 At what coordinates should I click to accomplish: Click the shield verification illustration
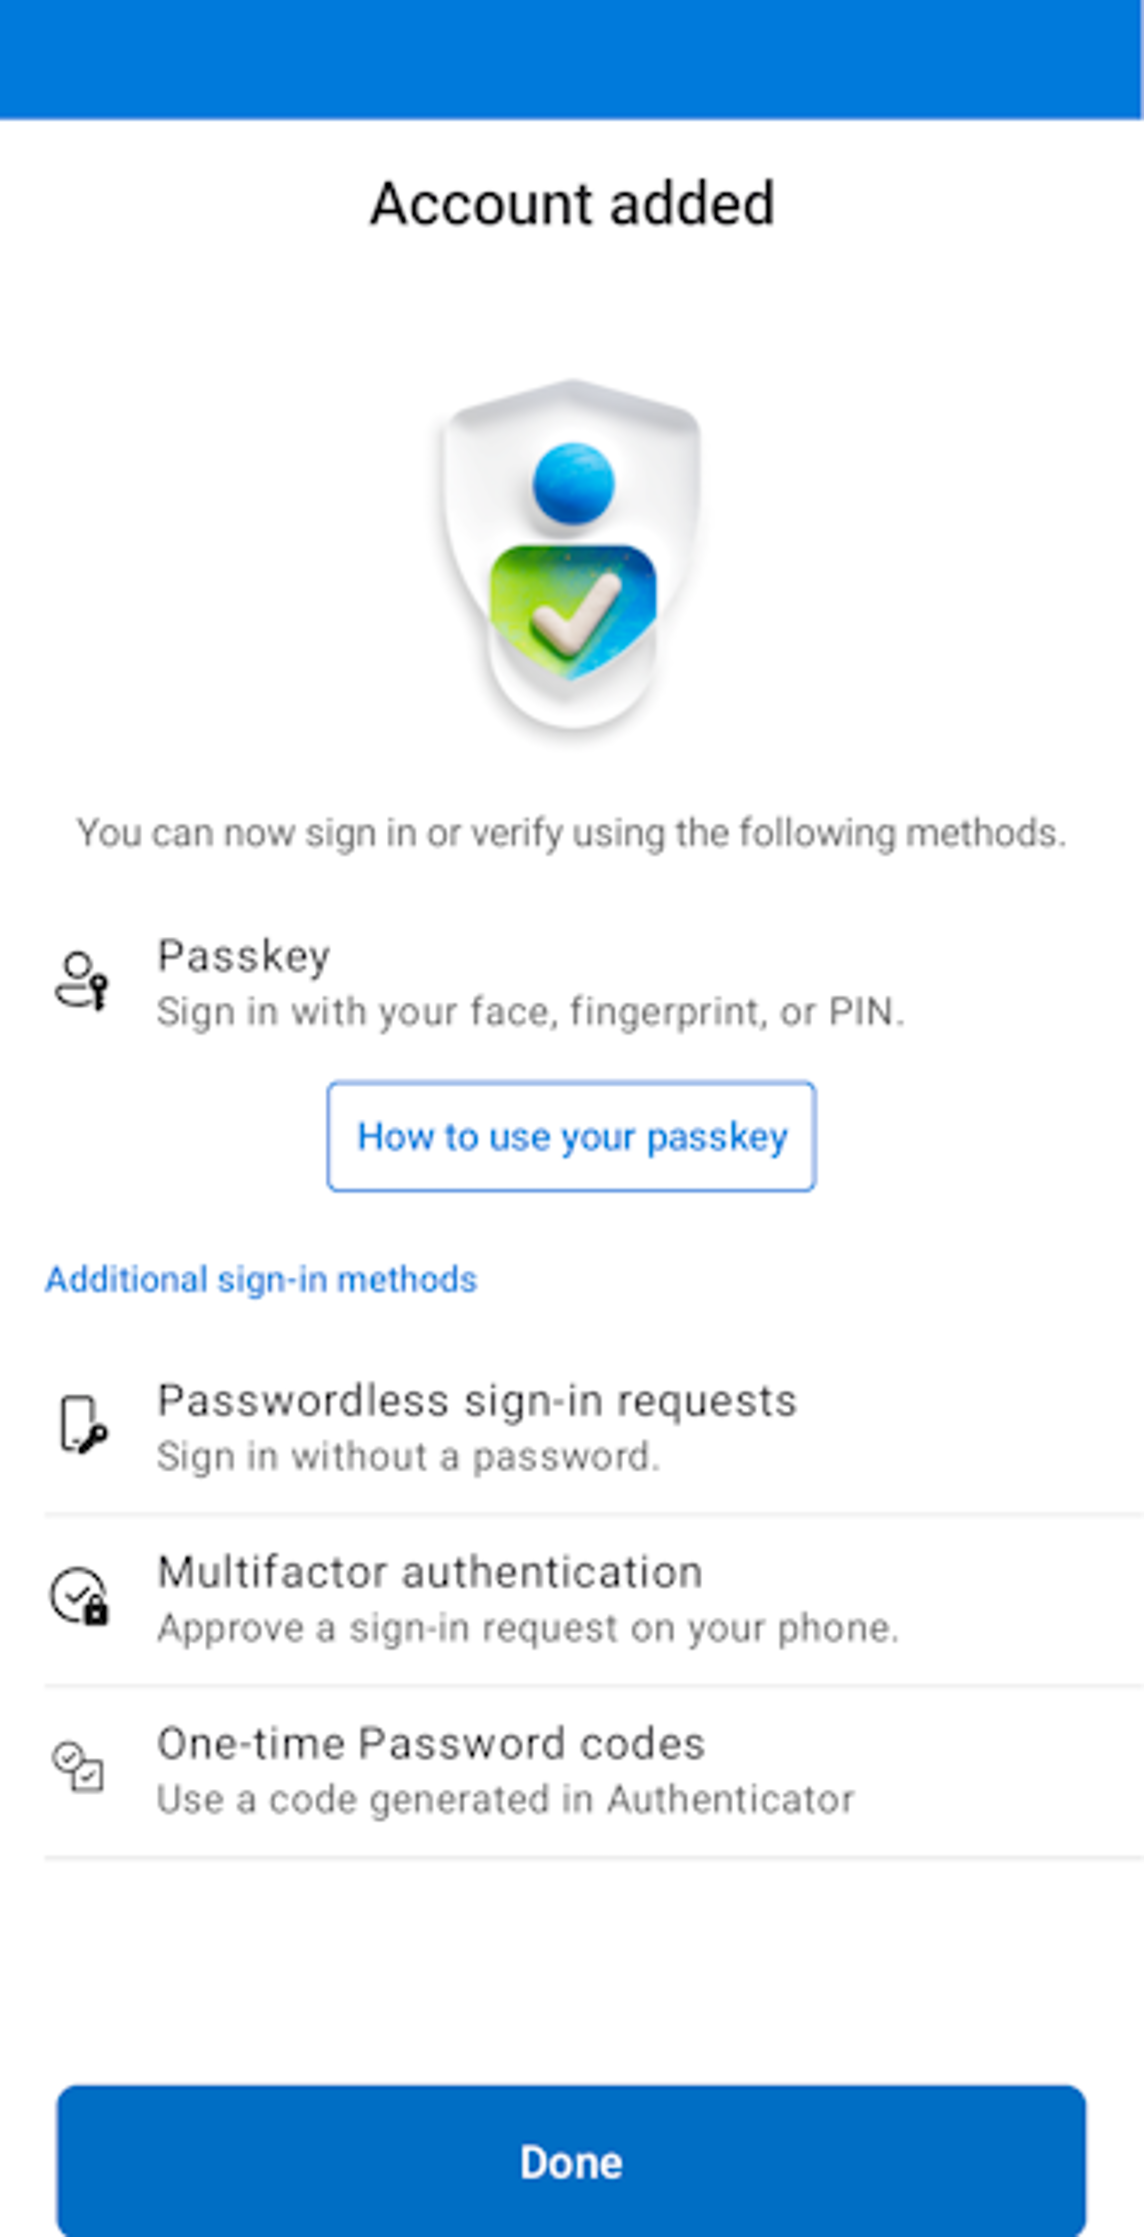[x=571, y=556]
